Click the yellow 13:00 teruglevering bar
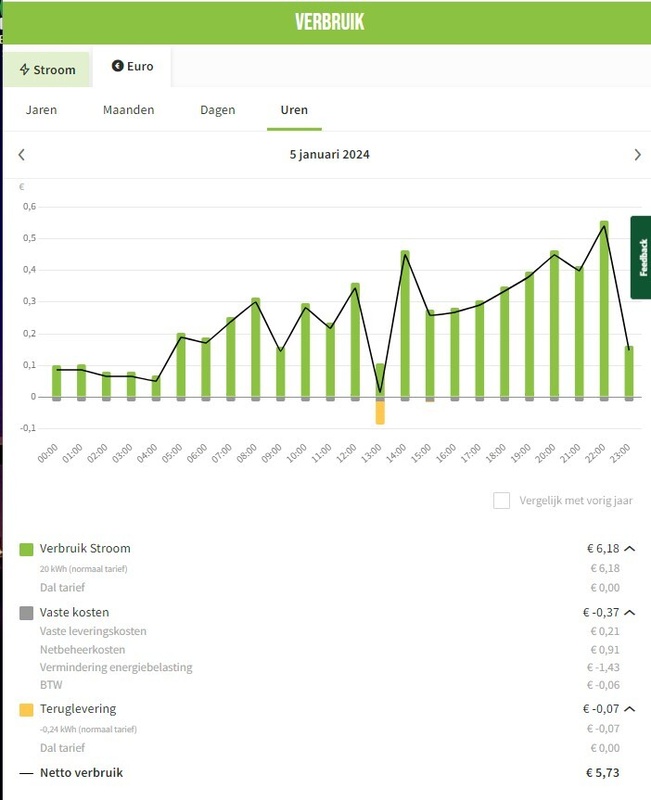651x800 pixels. point(380,412)
